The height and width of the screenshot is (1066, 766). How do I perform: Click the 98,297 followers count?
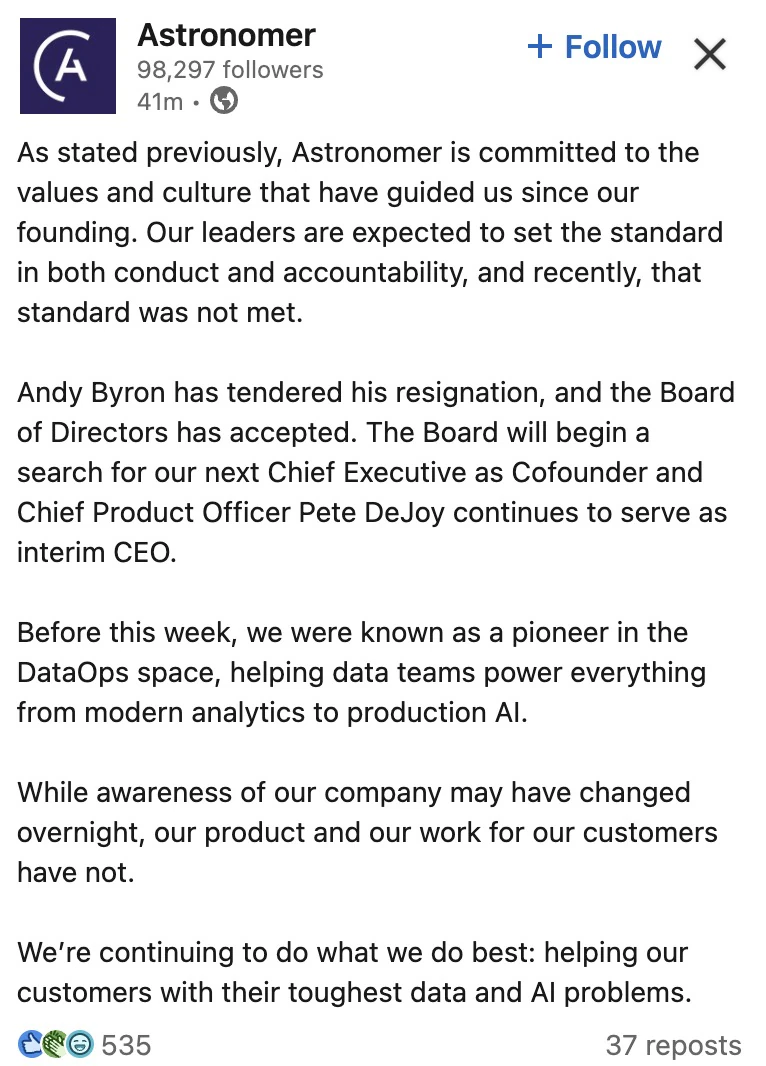pos(230,70)
